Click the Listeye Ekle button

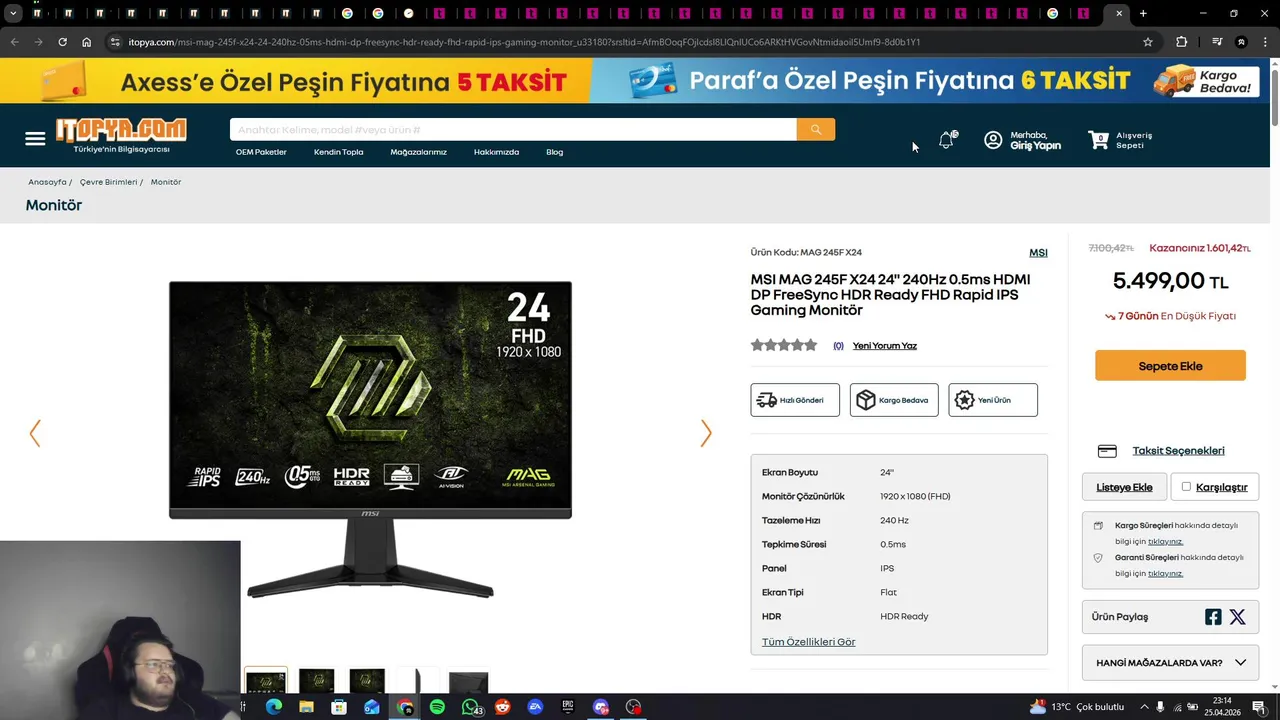click(x=1124, y=487)
